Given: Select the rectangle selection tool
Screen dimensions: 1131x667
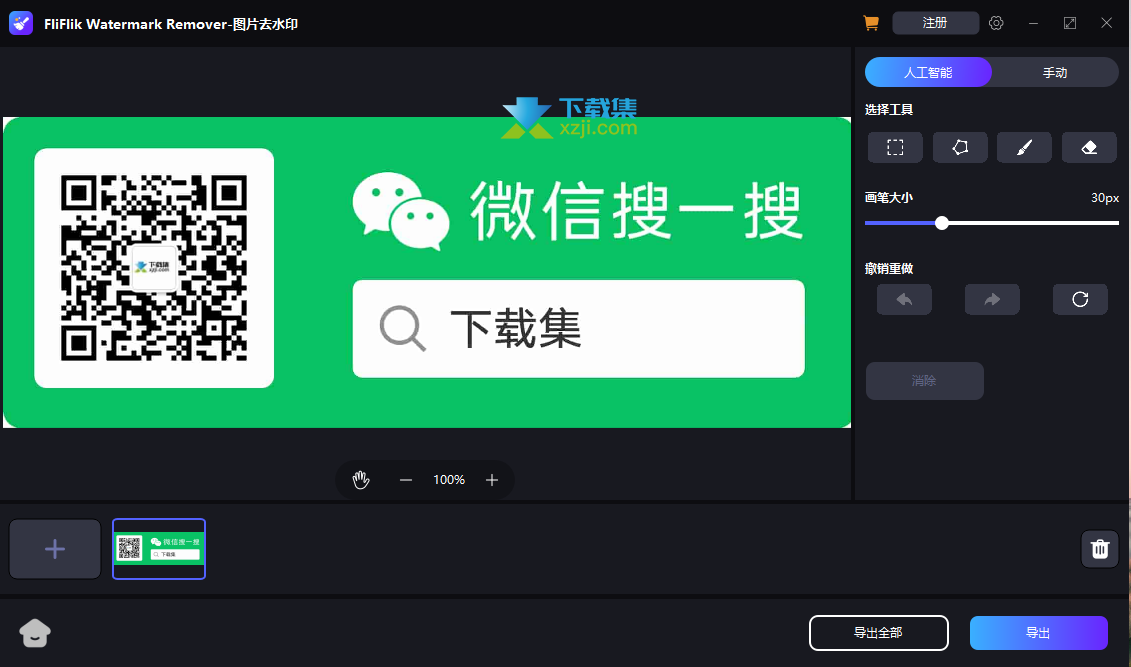Looking at the screenshot, I should pyautogui.click(x=895, y=148).
